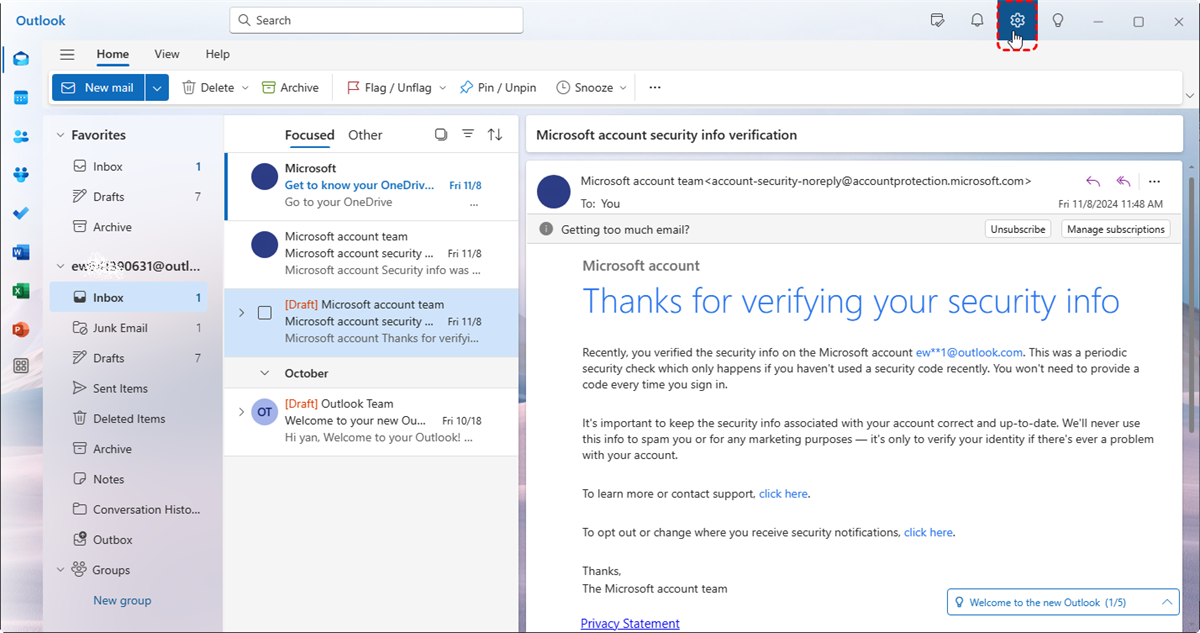The image size is (1200, 633).
Task: Launch Excel from the left rail
Action: (20, 291)
